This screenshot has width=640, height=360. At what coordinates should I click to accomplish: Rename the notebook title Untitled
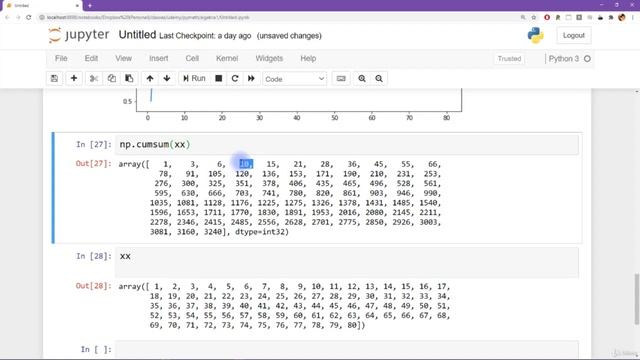[137, 35]
